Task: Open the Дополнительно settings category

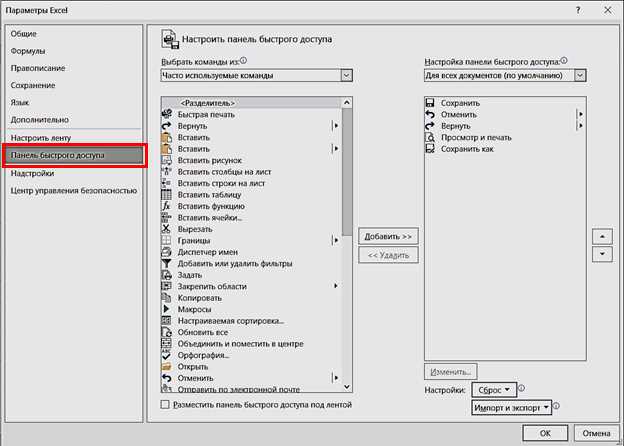Action: pyautogui.click(x=39, y=120)
